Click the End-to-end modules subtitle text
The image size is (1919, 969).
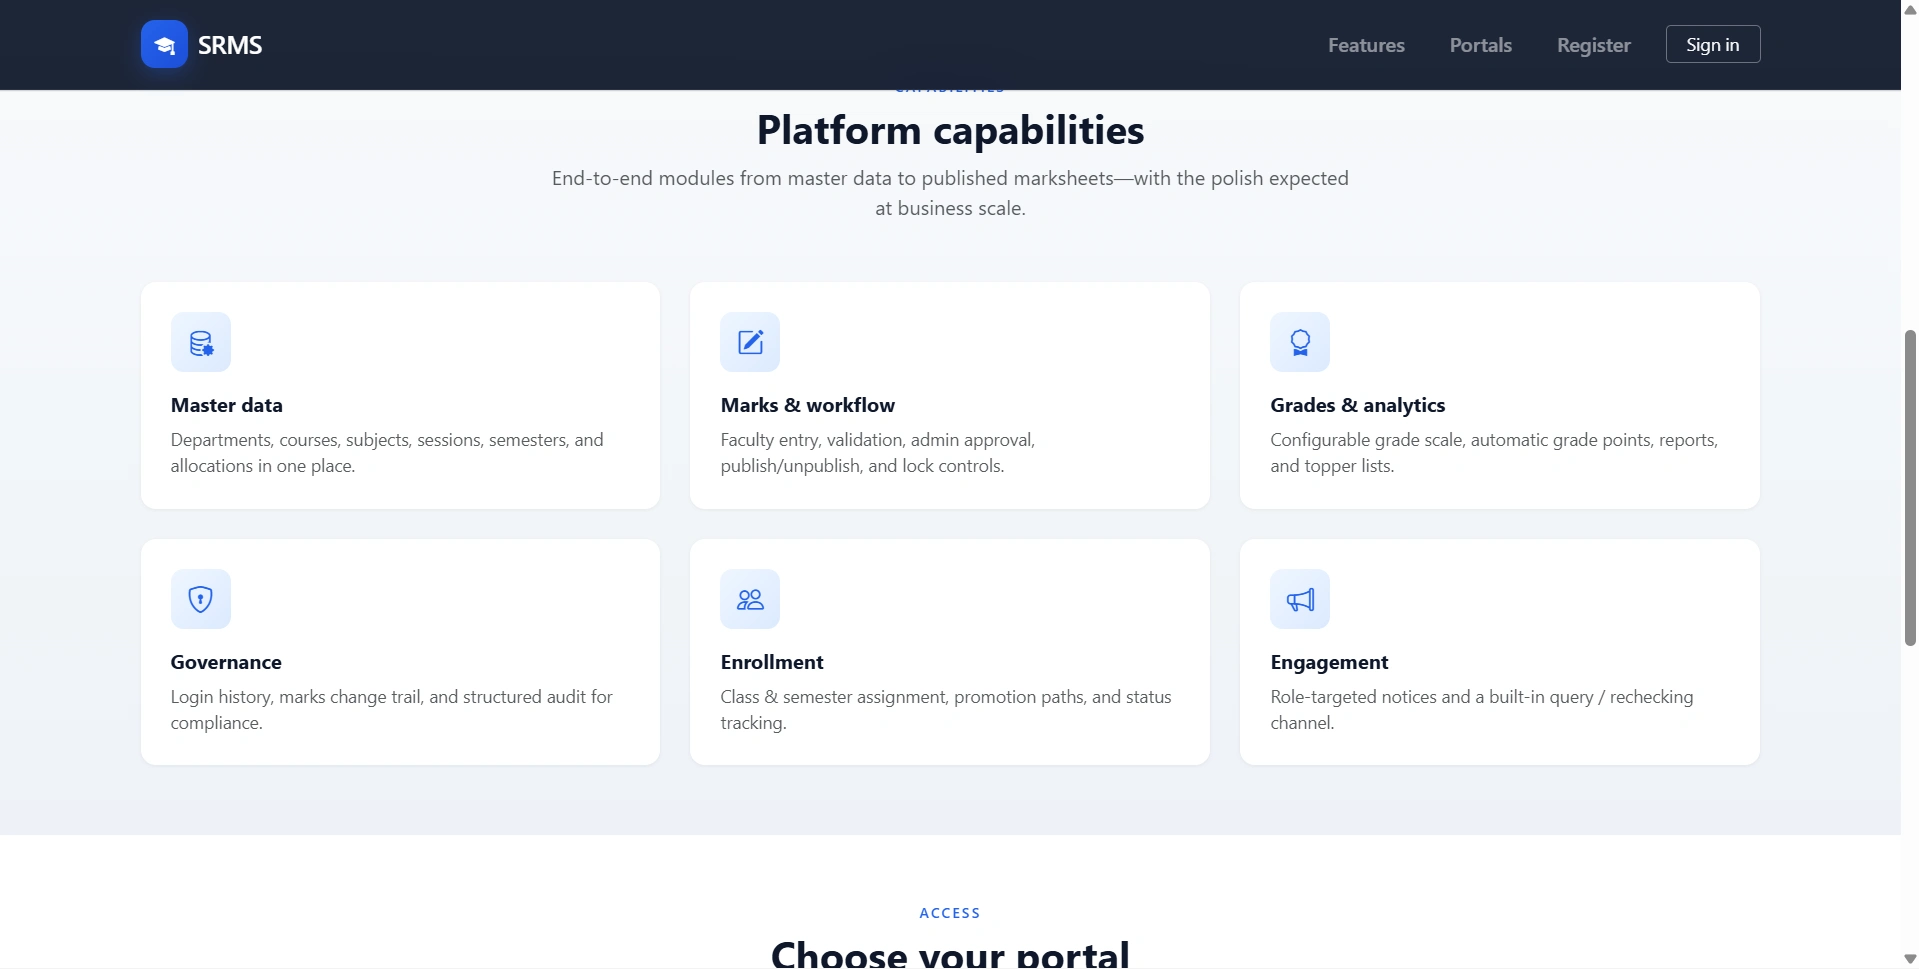tap(950, 193)
